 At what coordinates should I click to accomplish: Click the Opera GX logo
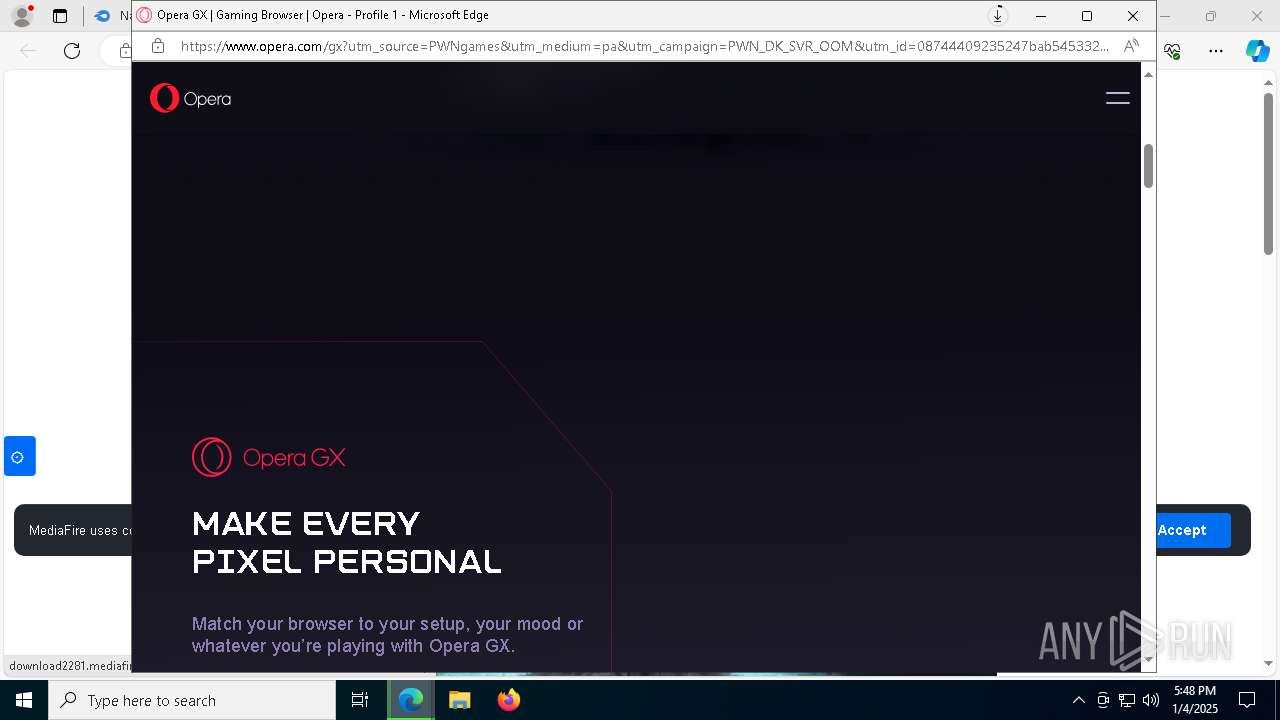[x=269, y=458]
